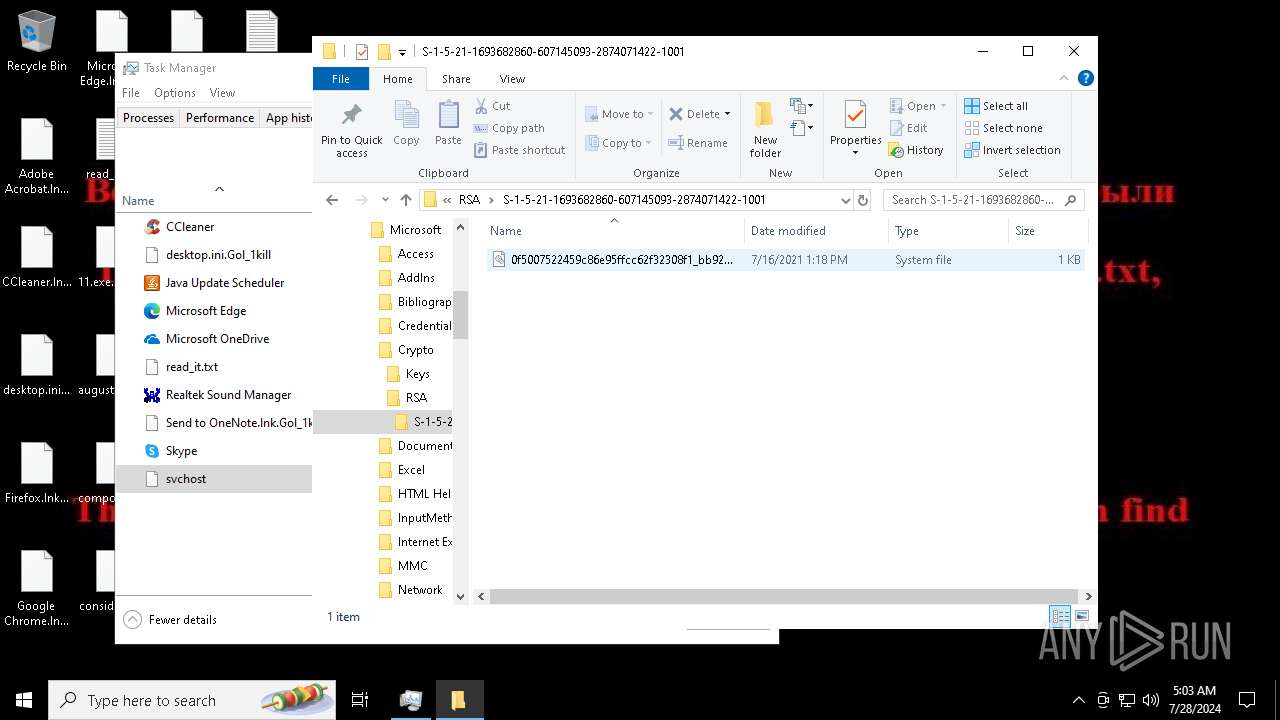Sort by Type column header
This screenshot has height=720, width=1280.
point(949,231)
